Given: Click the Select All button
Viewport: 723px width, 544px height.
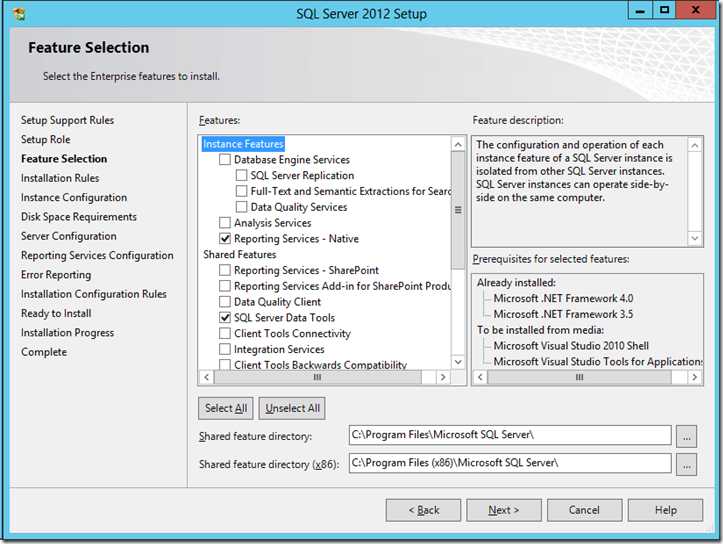Looking at the screenshot, I should point(226,408).
